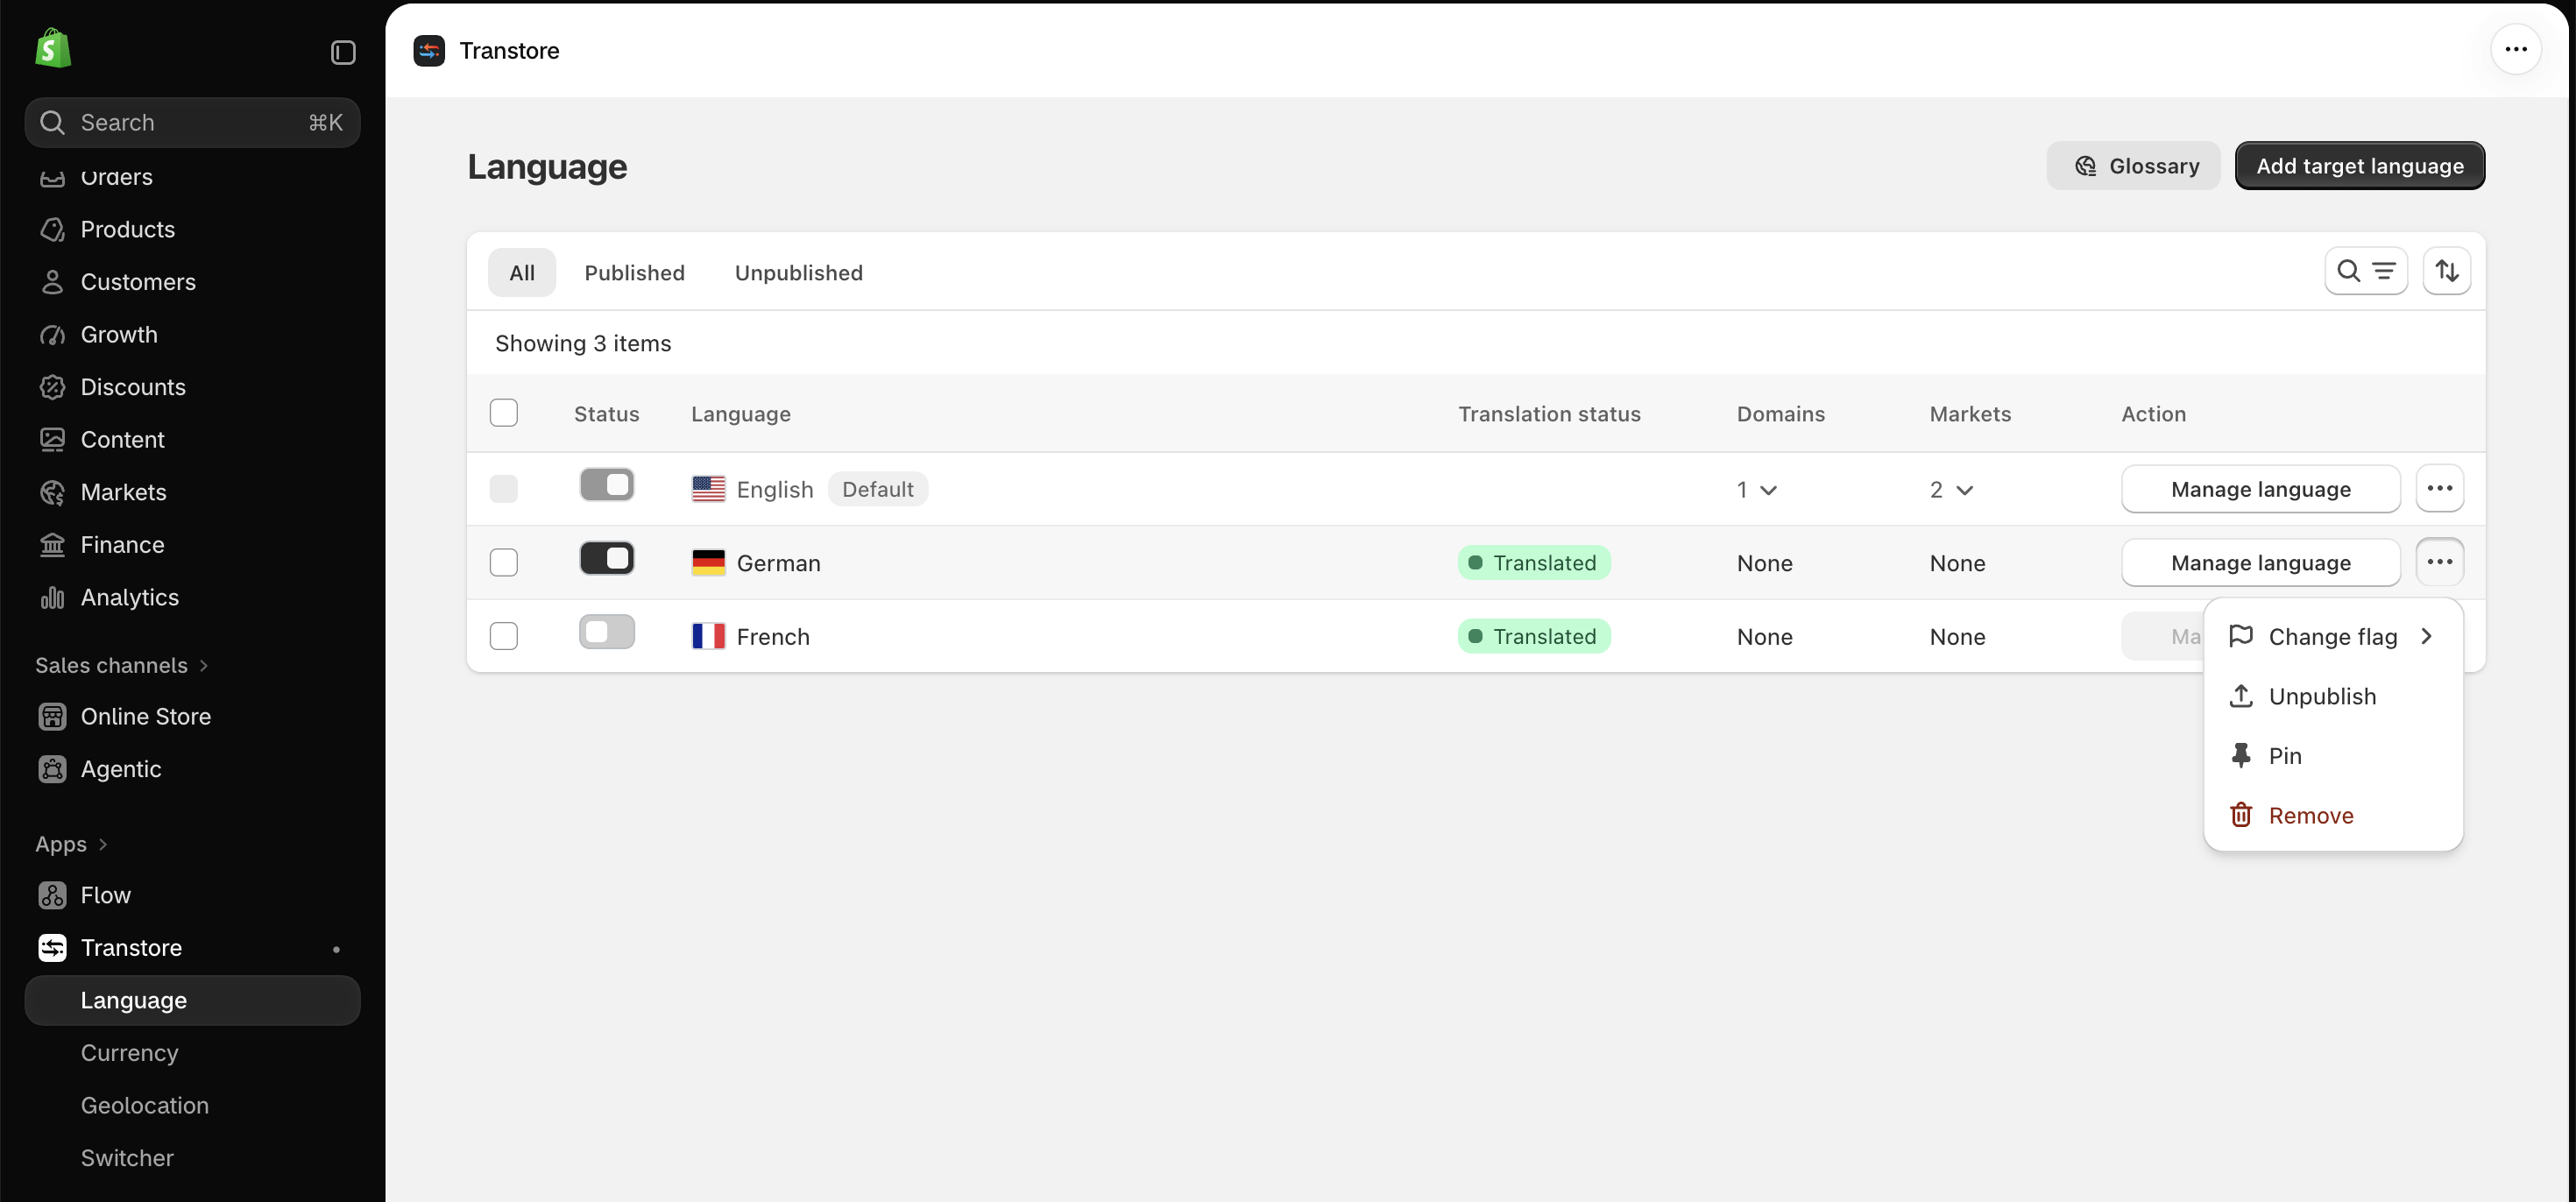The image size is (2576, 1202).
Task: Open Products in the sidebar
Action: 192,230
